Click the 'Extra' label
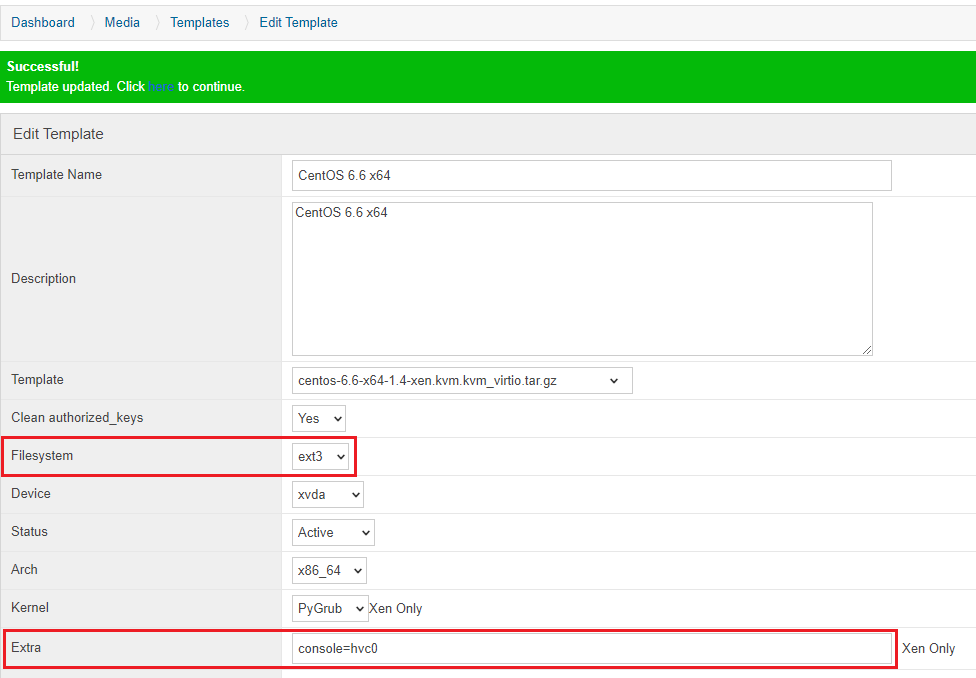Image resolution: width=976 pixels, height=678 pixels. coord(26,647)
